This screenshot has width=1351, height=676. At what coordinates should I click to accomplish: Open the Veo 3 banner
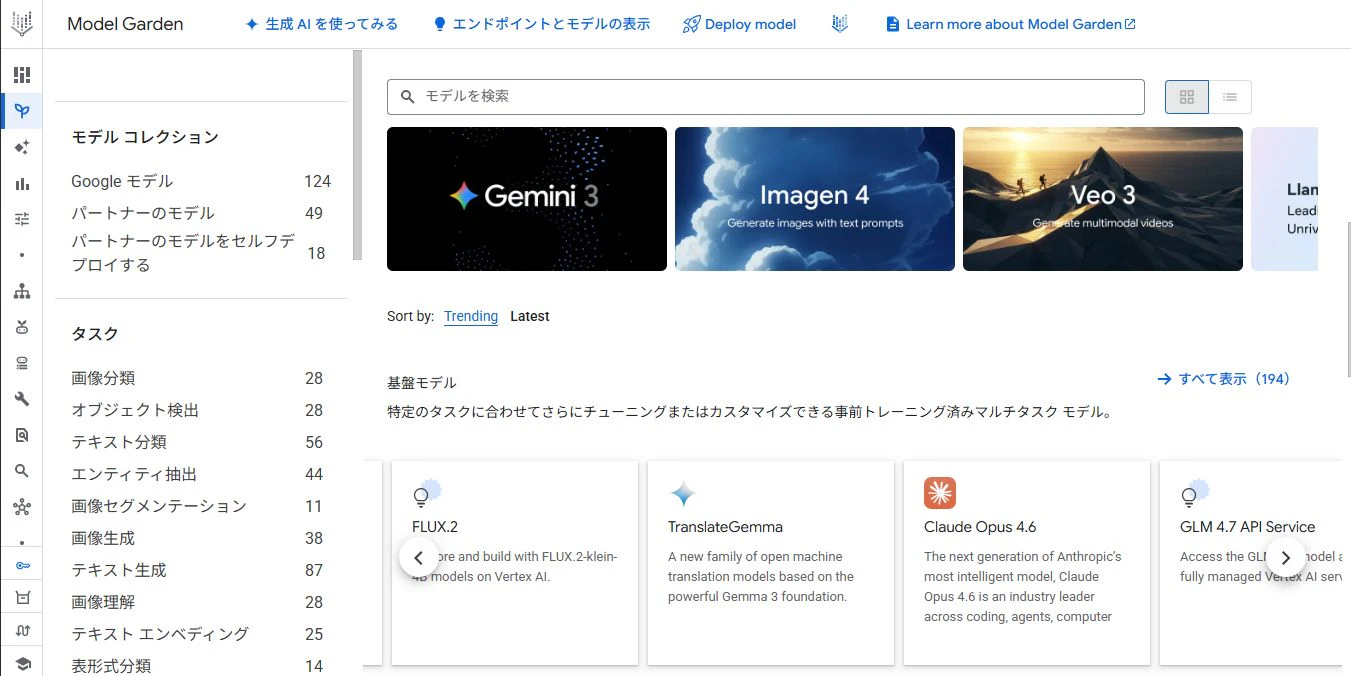1103,199
